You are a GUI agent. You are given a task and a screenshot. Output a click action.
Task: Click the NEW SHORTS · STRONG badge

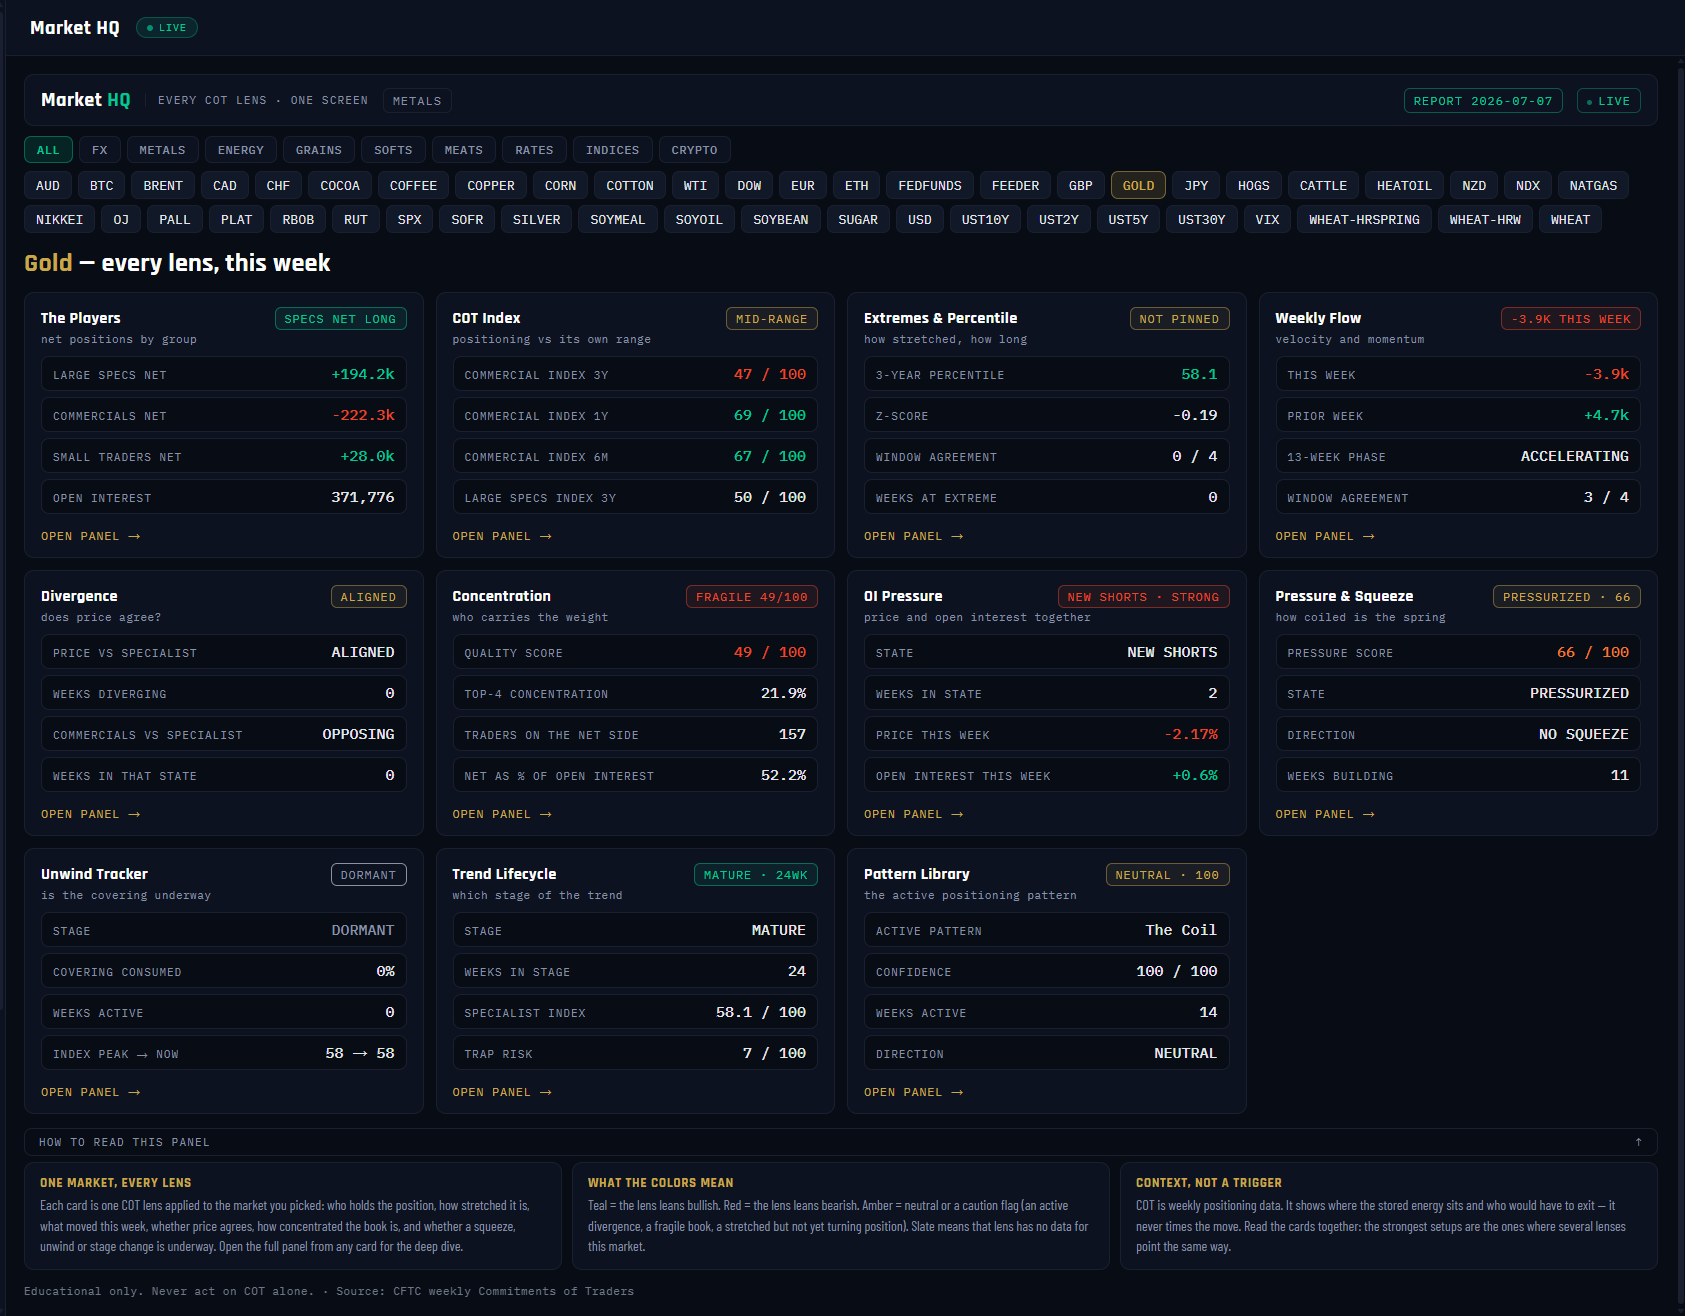coord(1143,597)
